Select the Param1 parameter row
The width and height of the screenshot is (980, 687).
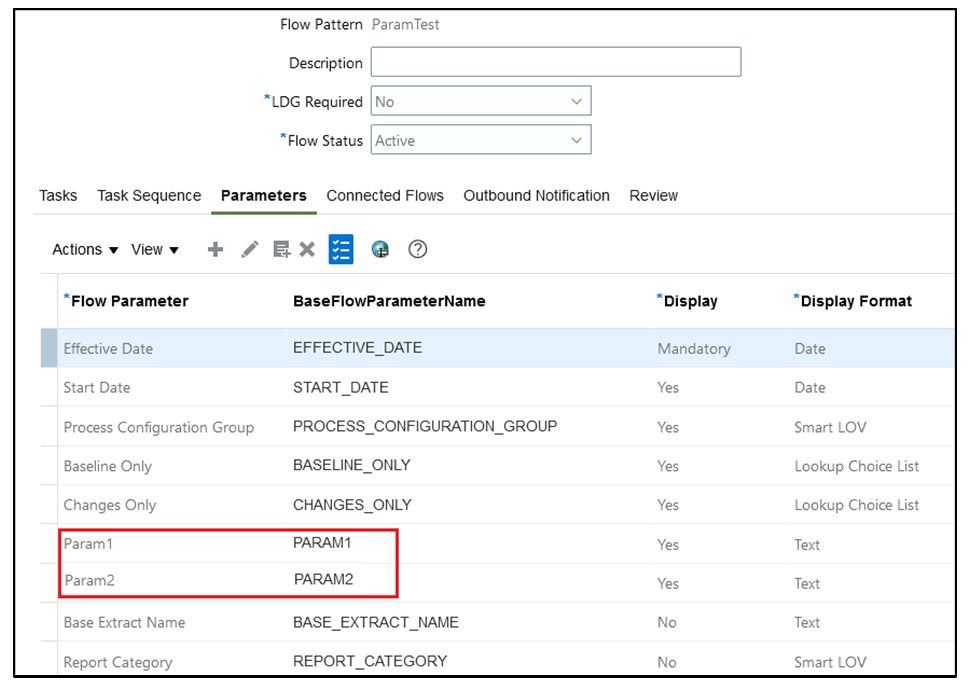[85, 545]
